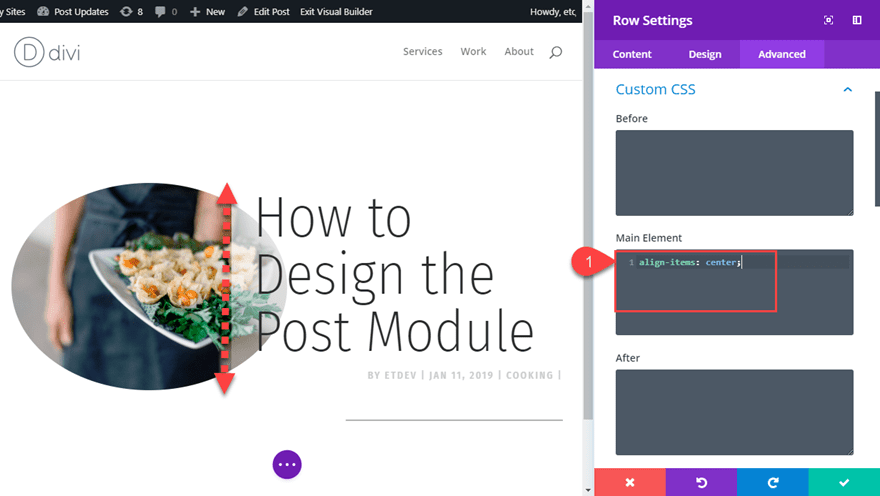880x496 pixels.
Task: Open Post Updates in admin bar
Action: tap(73, 11)
